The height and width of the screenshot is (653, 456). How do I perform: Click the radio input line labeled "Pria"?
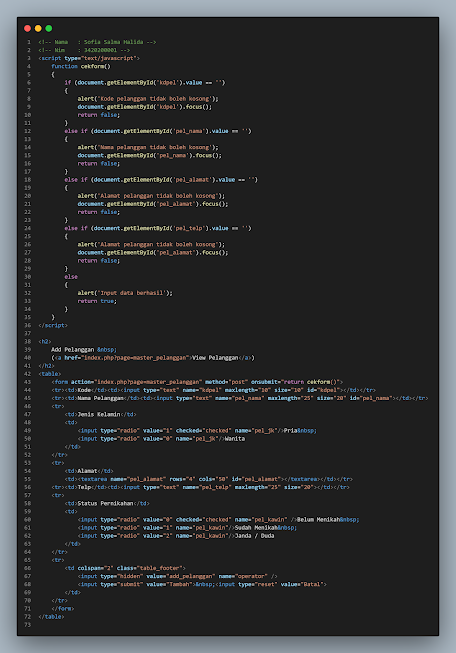tap(197, 431)
